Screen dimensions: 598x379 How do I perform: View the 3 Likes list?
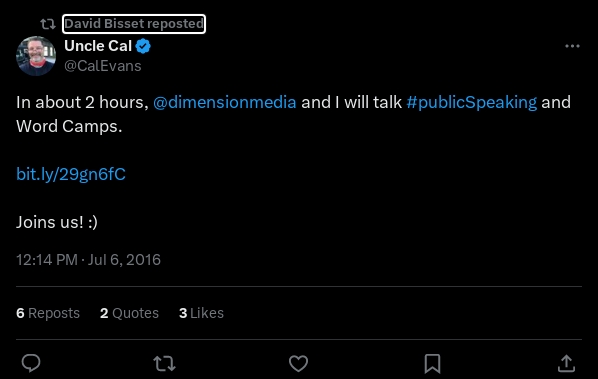tap(201, 313)
